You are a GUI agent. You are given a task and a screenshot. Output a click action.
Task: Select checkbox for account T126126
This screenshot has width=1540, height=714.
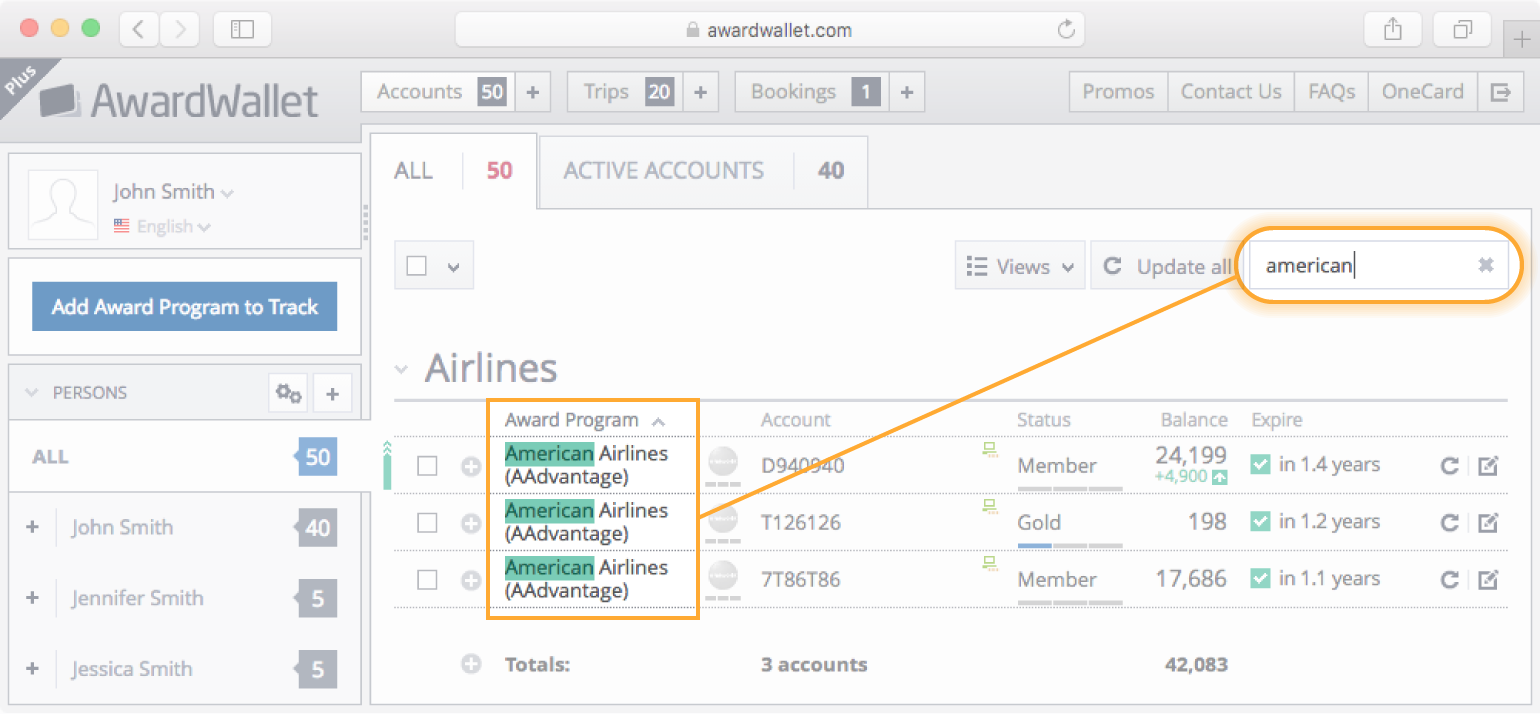click(x=427, y=523)
